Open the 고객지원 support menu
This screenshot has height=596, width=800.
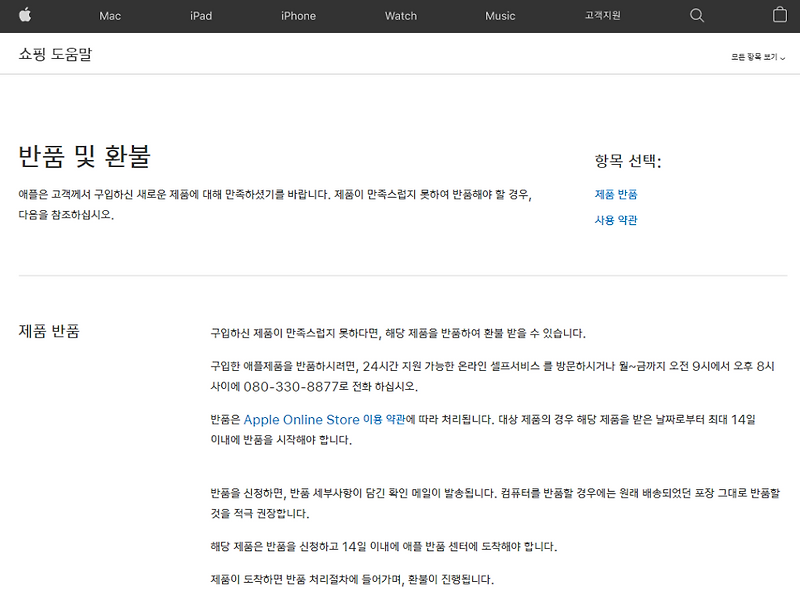[603, 15]
